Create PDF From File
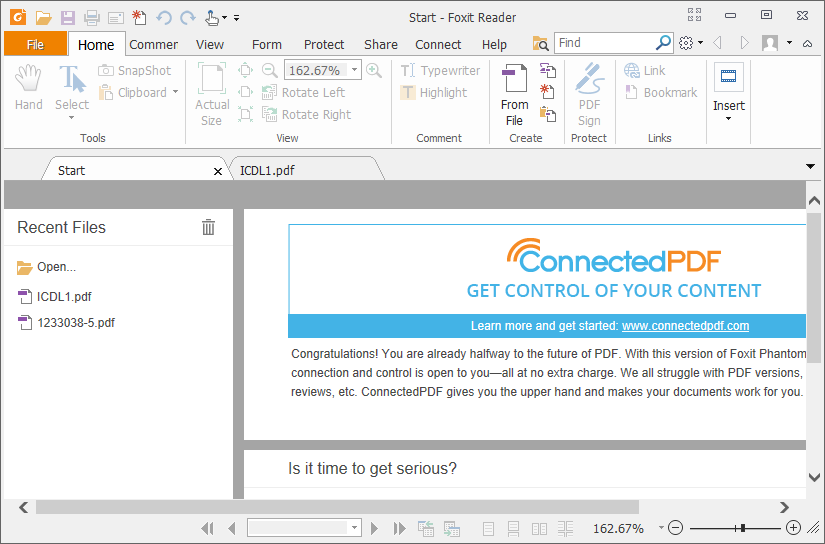This screenshot has height=544, width=825. [514, 95]
